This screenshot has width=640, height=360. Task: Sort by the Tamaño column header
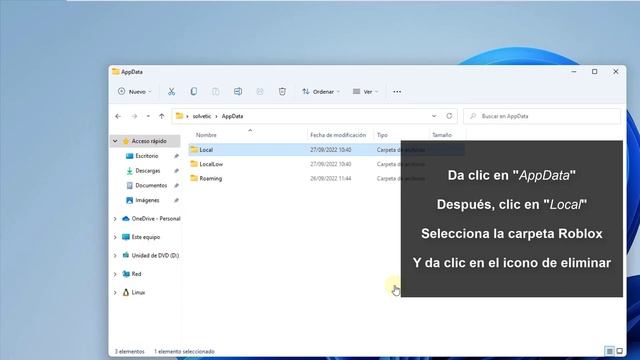tap(442, 135)
